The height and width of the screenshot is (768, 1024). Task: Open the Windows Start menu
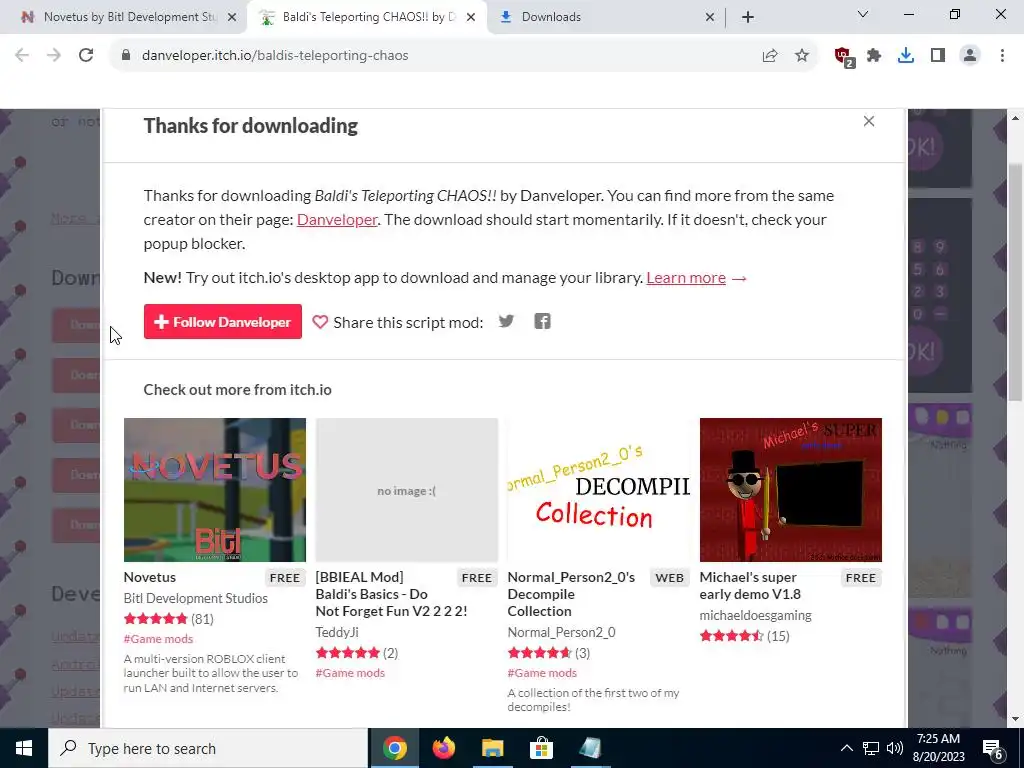pyautogui.click(x=24, y=748)
